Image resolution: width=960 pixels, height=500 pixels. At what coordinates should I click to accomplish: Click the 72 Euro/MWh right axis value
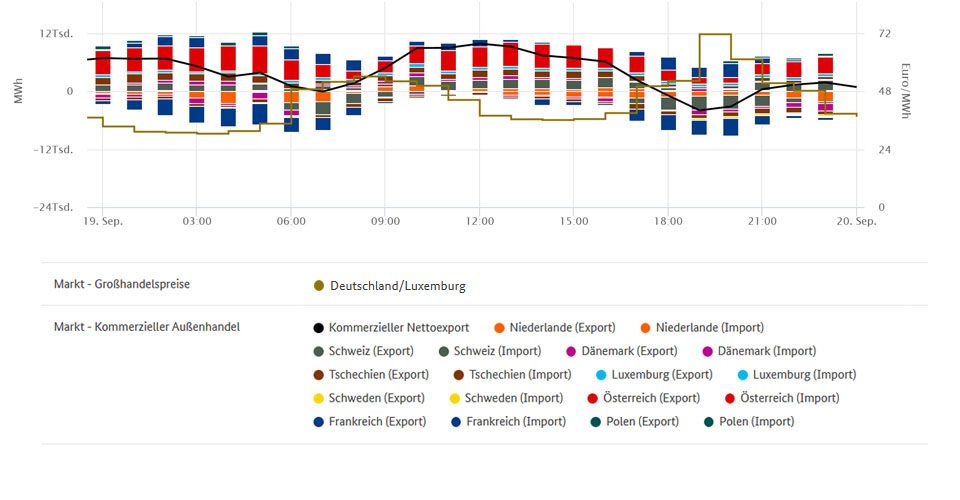tap(885, 34)
